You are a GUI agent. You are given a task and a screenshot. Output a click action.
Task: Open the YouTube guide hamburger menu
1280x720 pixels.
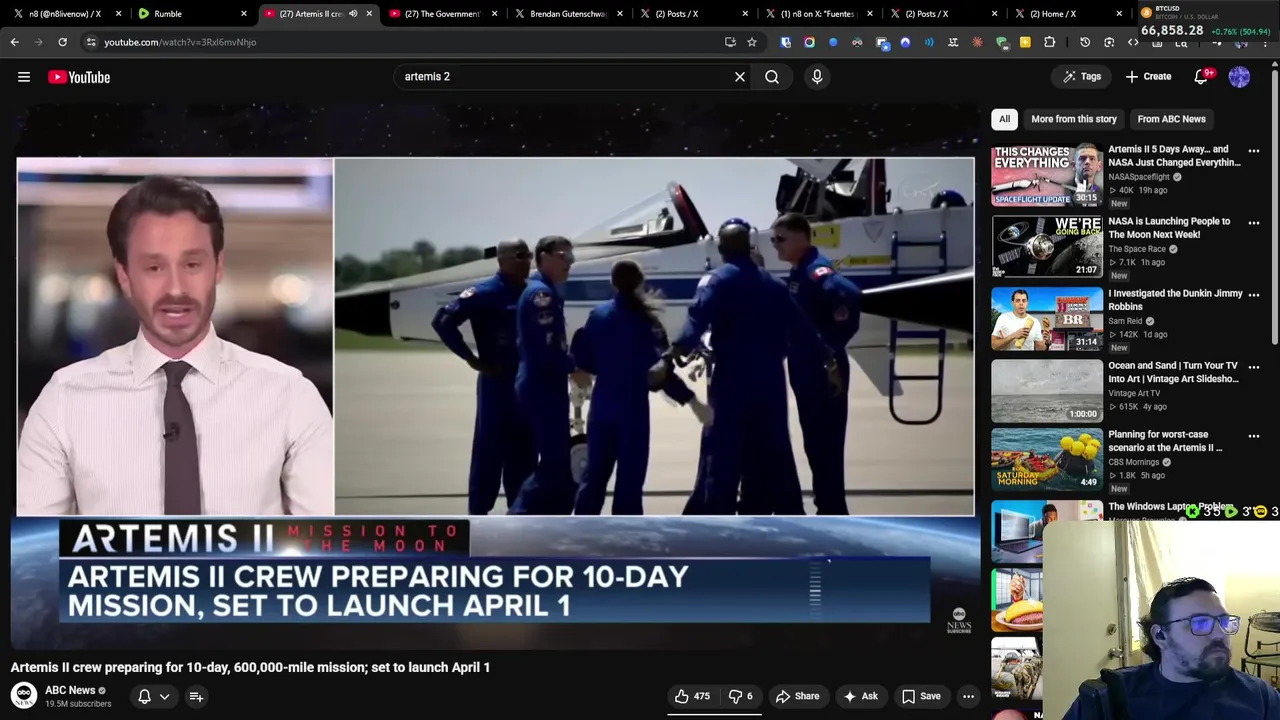coord(24,77)
